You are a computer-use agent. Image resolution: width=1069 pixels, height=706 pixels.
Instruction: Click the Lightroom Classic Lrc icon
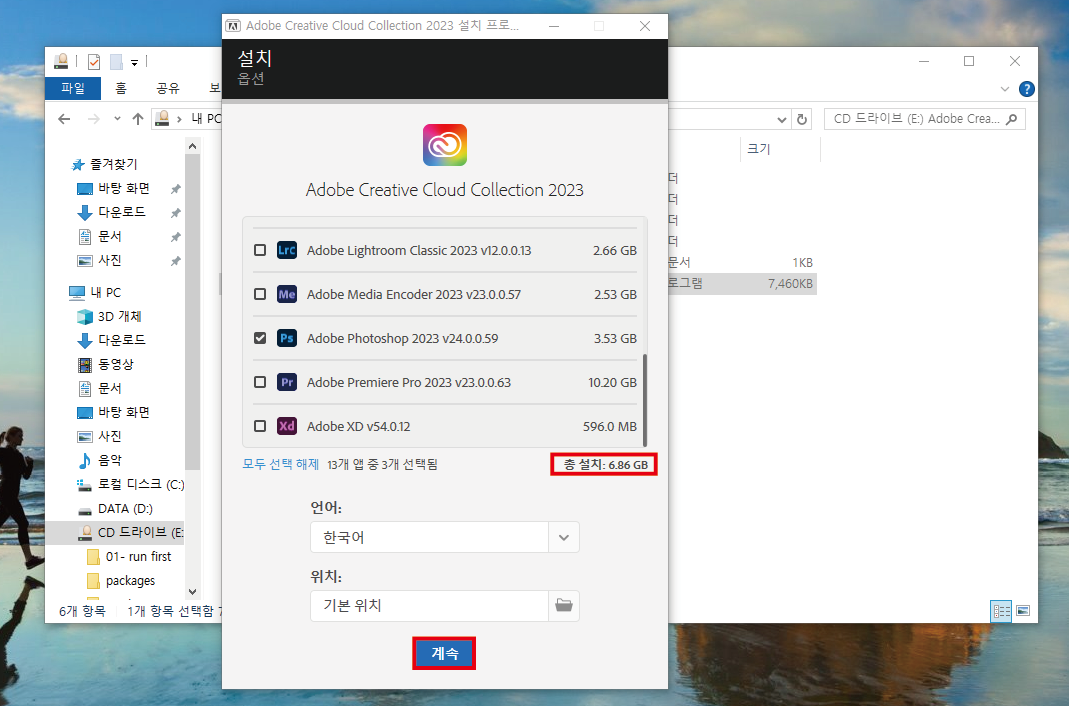287,250
